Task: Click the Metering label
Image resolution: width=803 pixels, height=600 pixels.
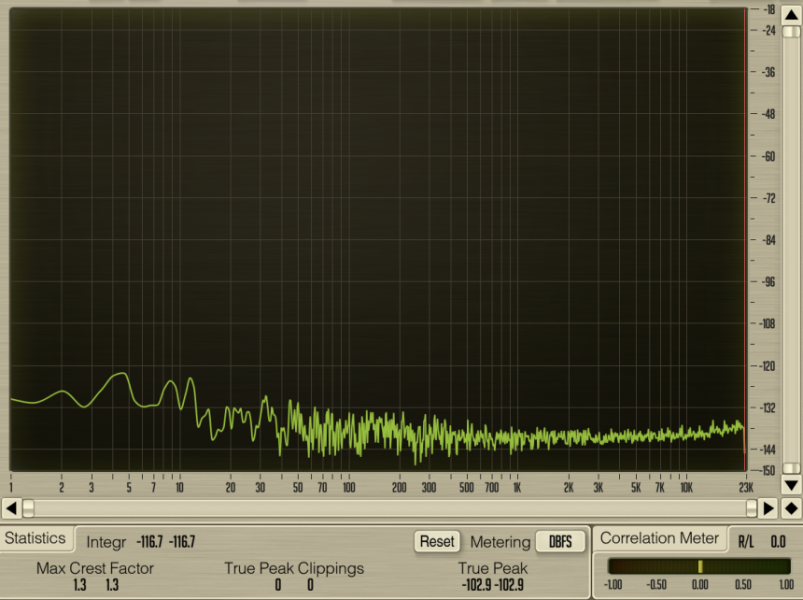Action: coord(500,542)
